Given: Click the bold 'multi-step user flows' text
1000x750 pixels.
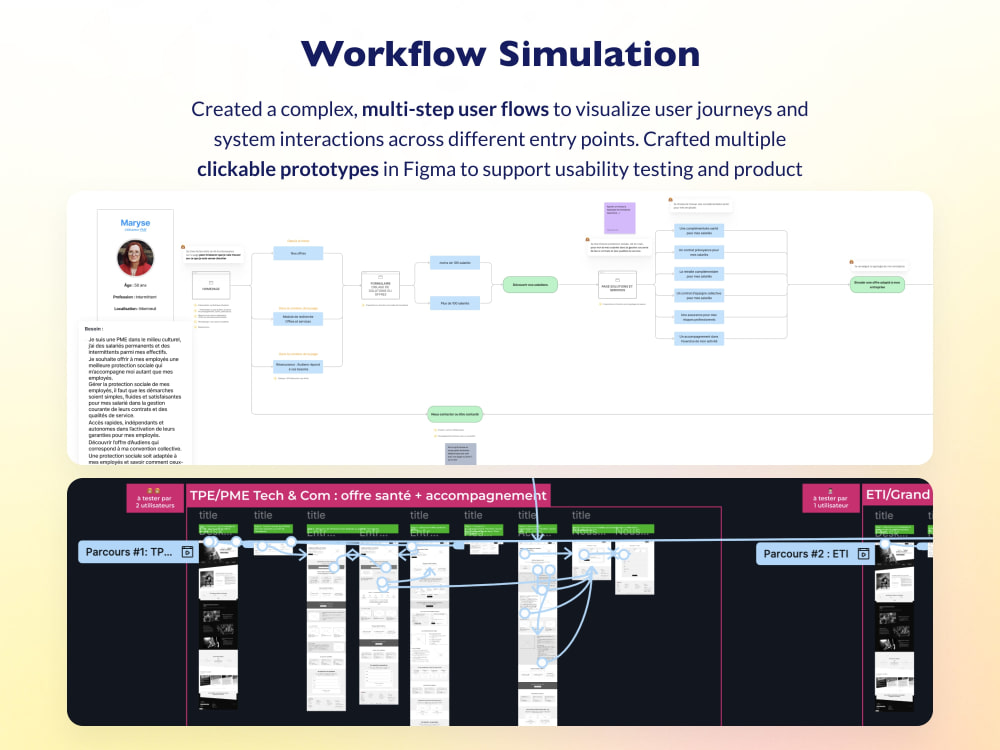Looking at the screenshot, I should (455, 109).
